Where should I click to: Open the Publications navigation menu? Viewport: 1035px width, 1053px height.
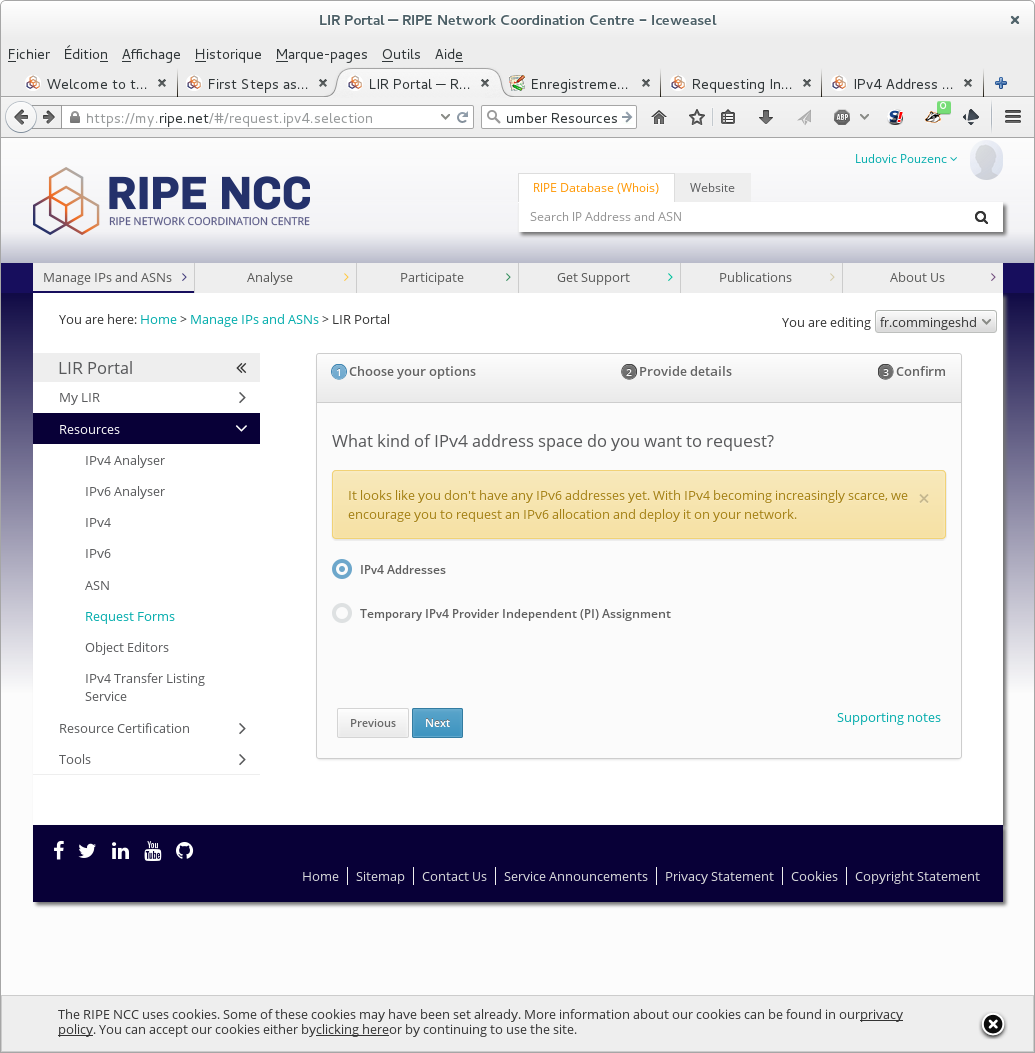[761, 277]
